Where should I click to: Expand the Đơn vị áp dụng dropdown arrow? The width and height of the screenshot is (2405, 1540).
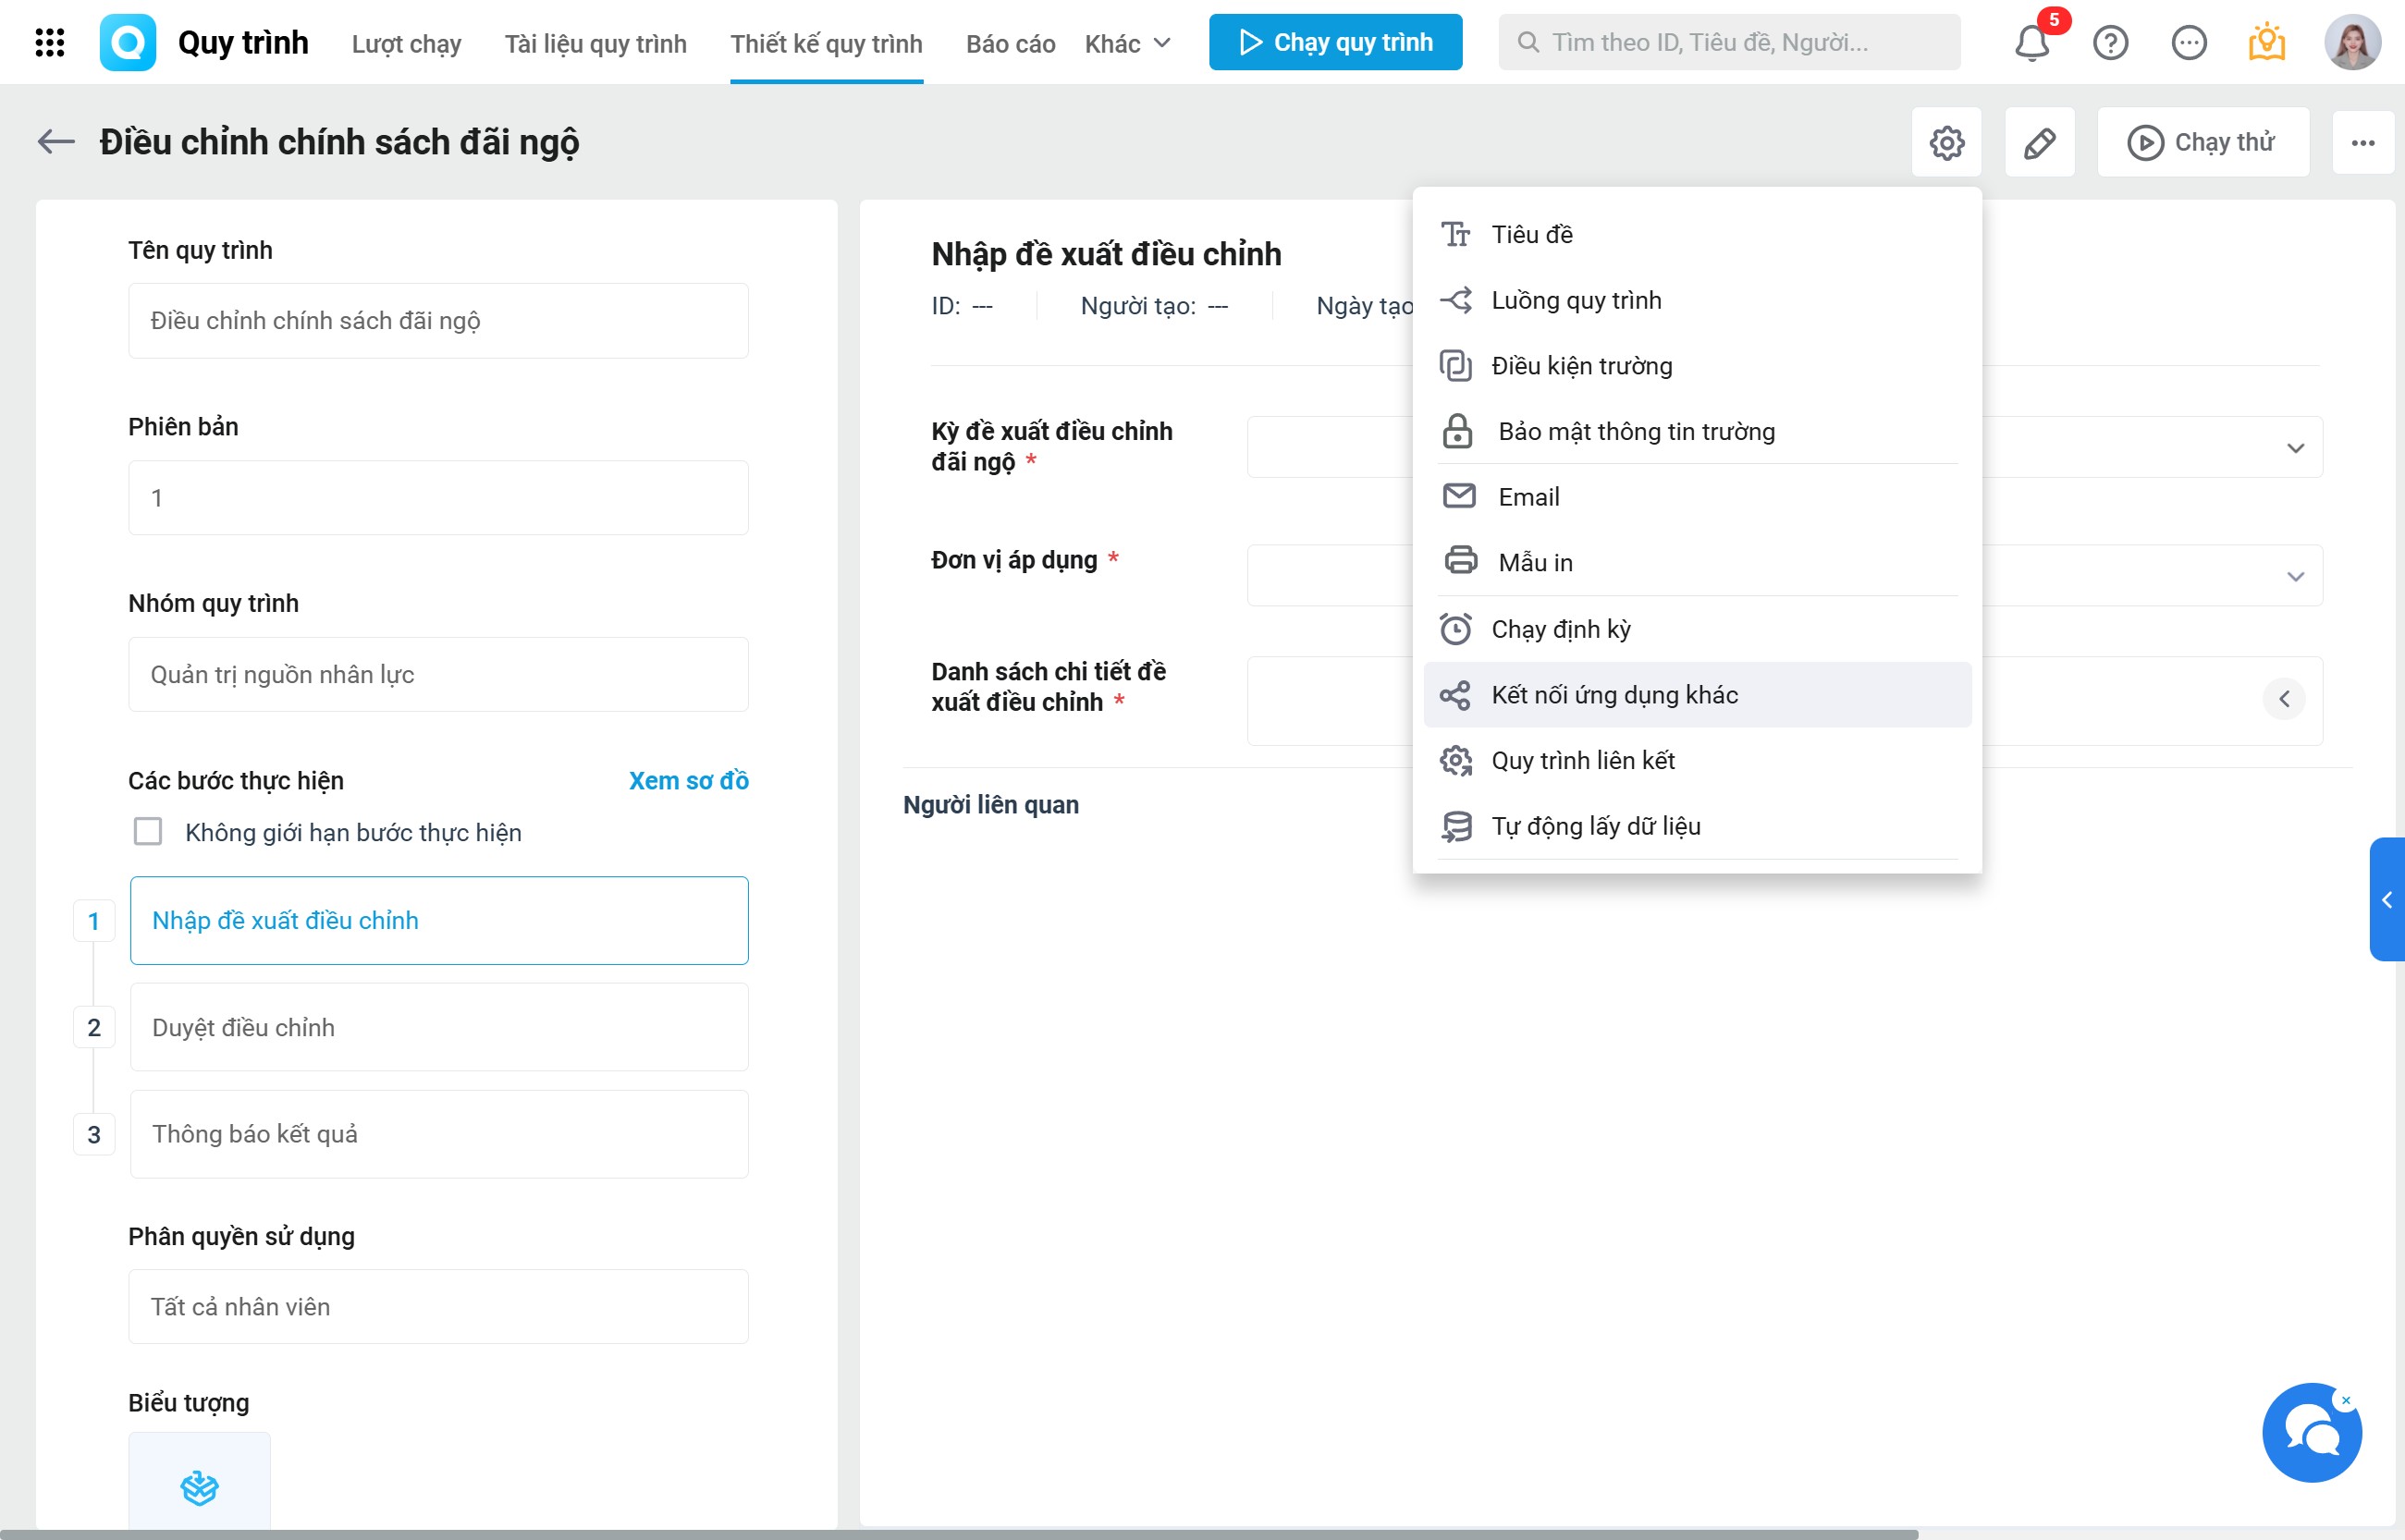point(2295,576)
